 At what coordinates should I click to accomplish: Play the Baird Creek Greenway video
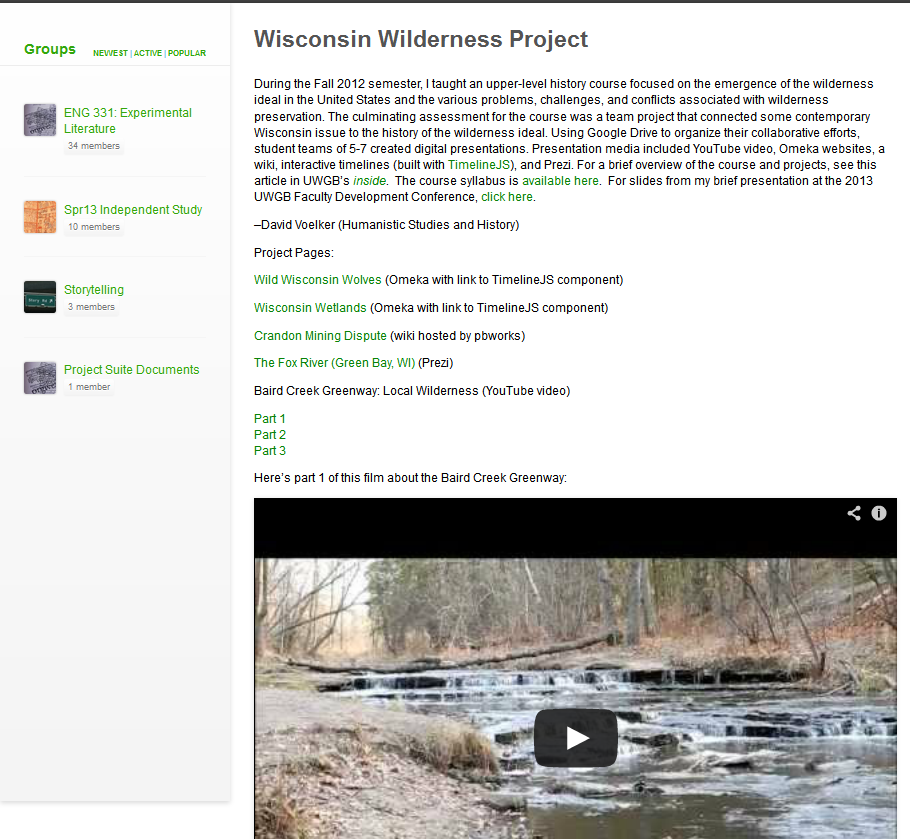pyautogui.click(x=575, y=737)
